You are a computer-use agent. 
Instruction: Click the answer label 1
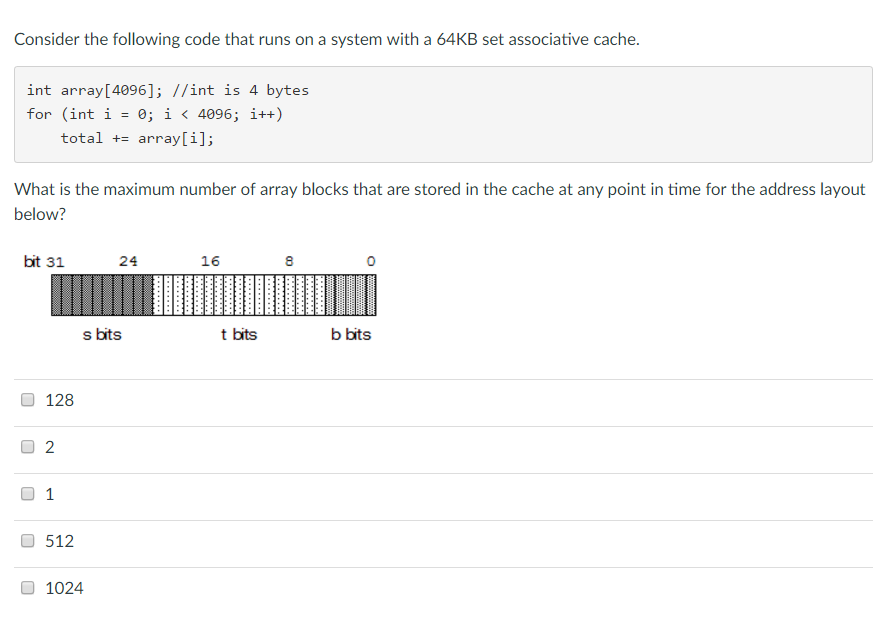click(50, 494)
